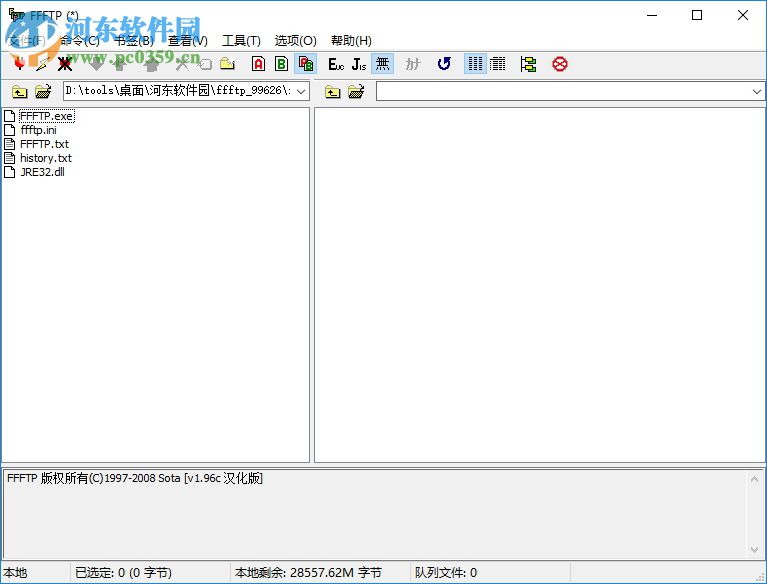Minimize the FFFTP window

(652, 15)
